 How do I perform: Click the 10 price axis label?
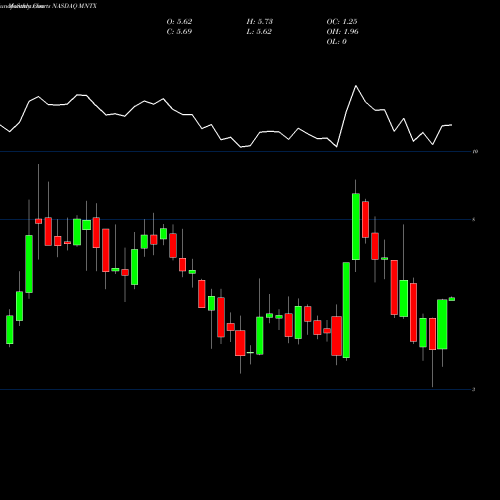pyautogui.click(x=475, y=151)
